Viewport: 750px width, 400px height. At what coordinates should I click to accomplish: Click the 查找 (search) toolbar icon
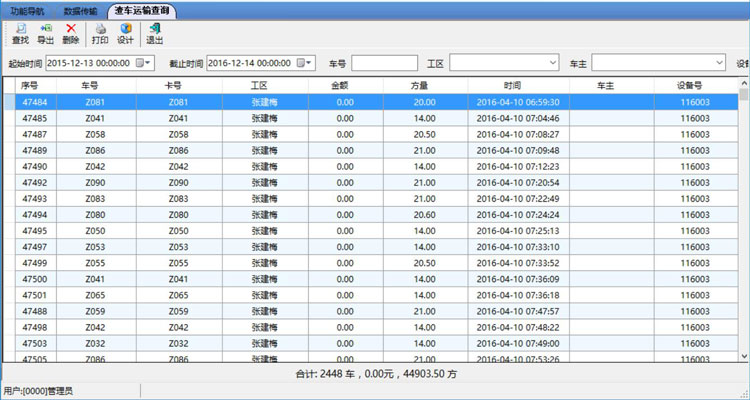pos(20,34)
